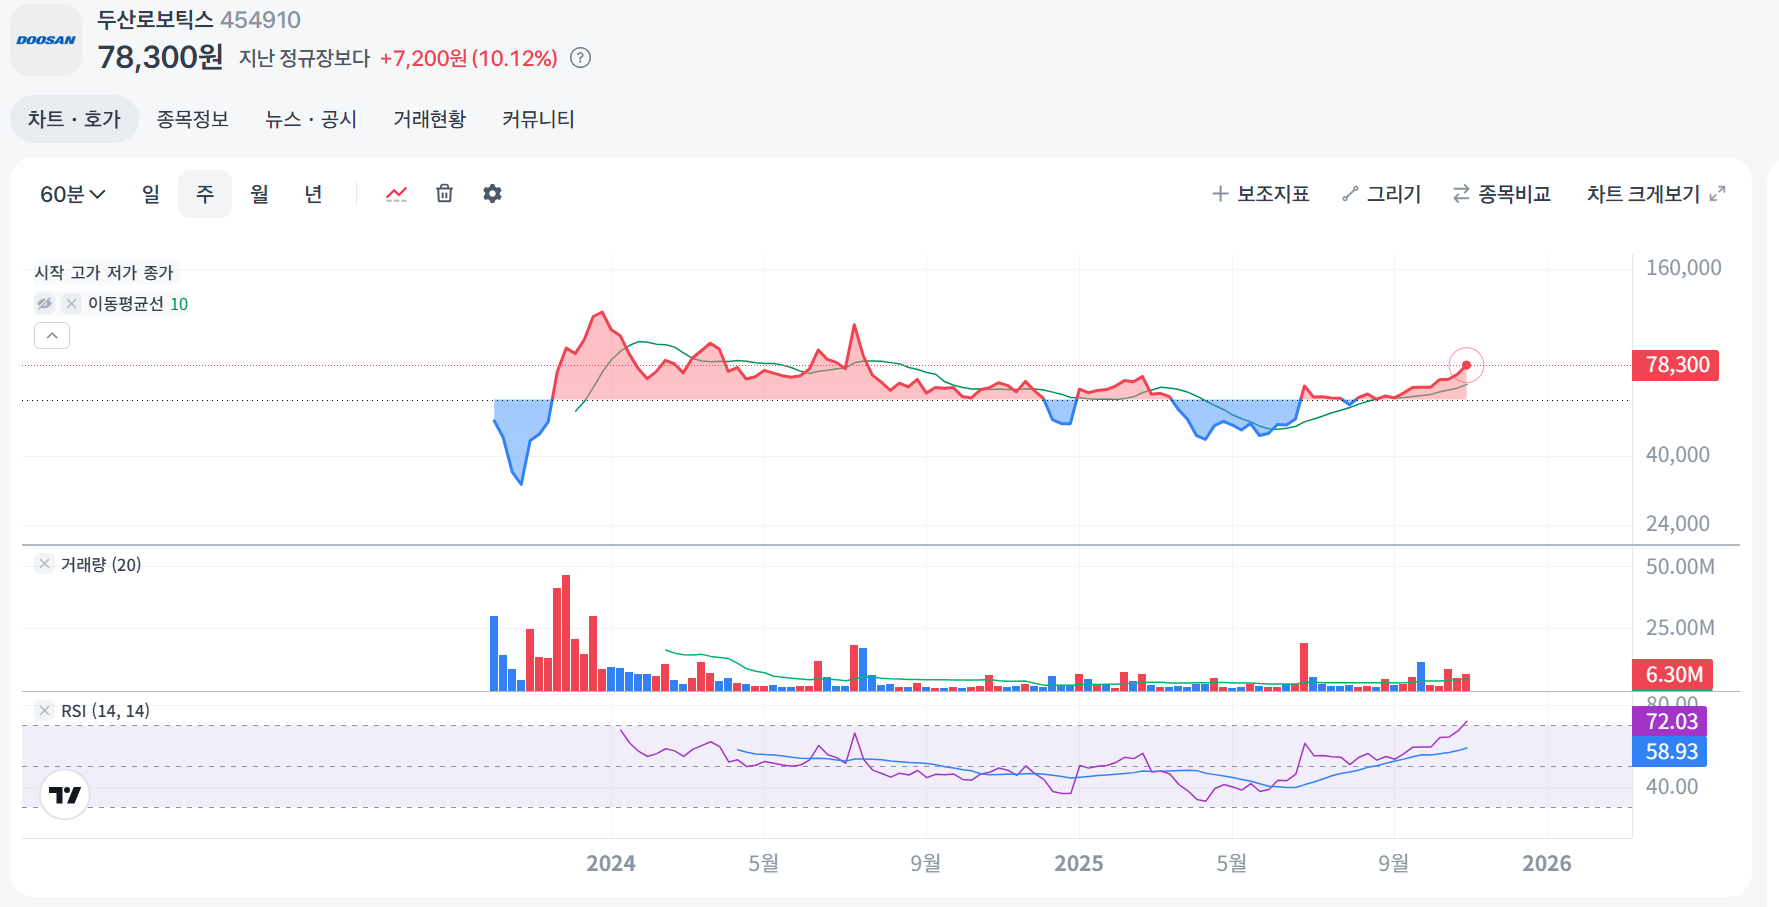
Task: Click the 50.00M volume axis label
Action: click(1680, 567)
